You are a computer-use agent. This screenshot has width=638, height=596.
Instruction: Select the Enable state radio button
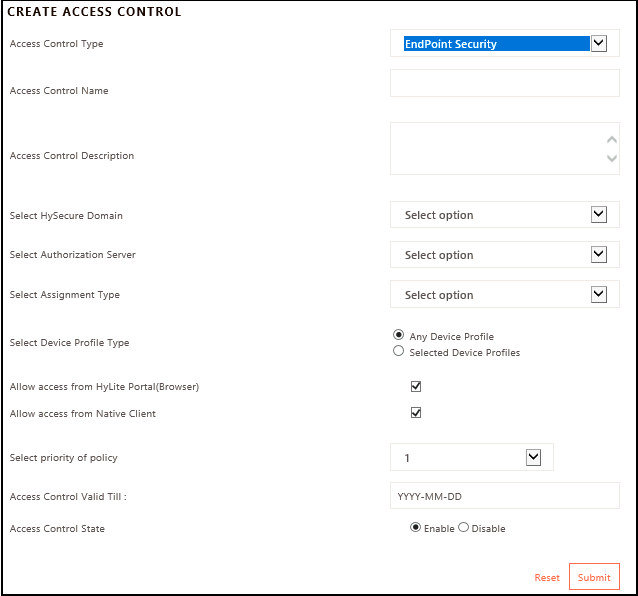[415, 527]
